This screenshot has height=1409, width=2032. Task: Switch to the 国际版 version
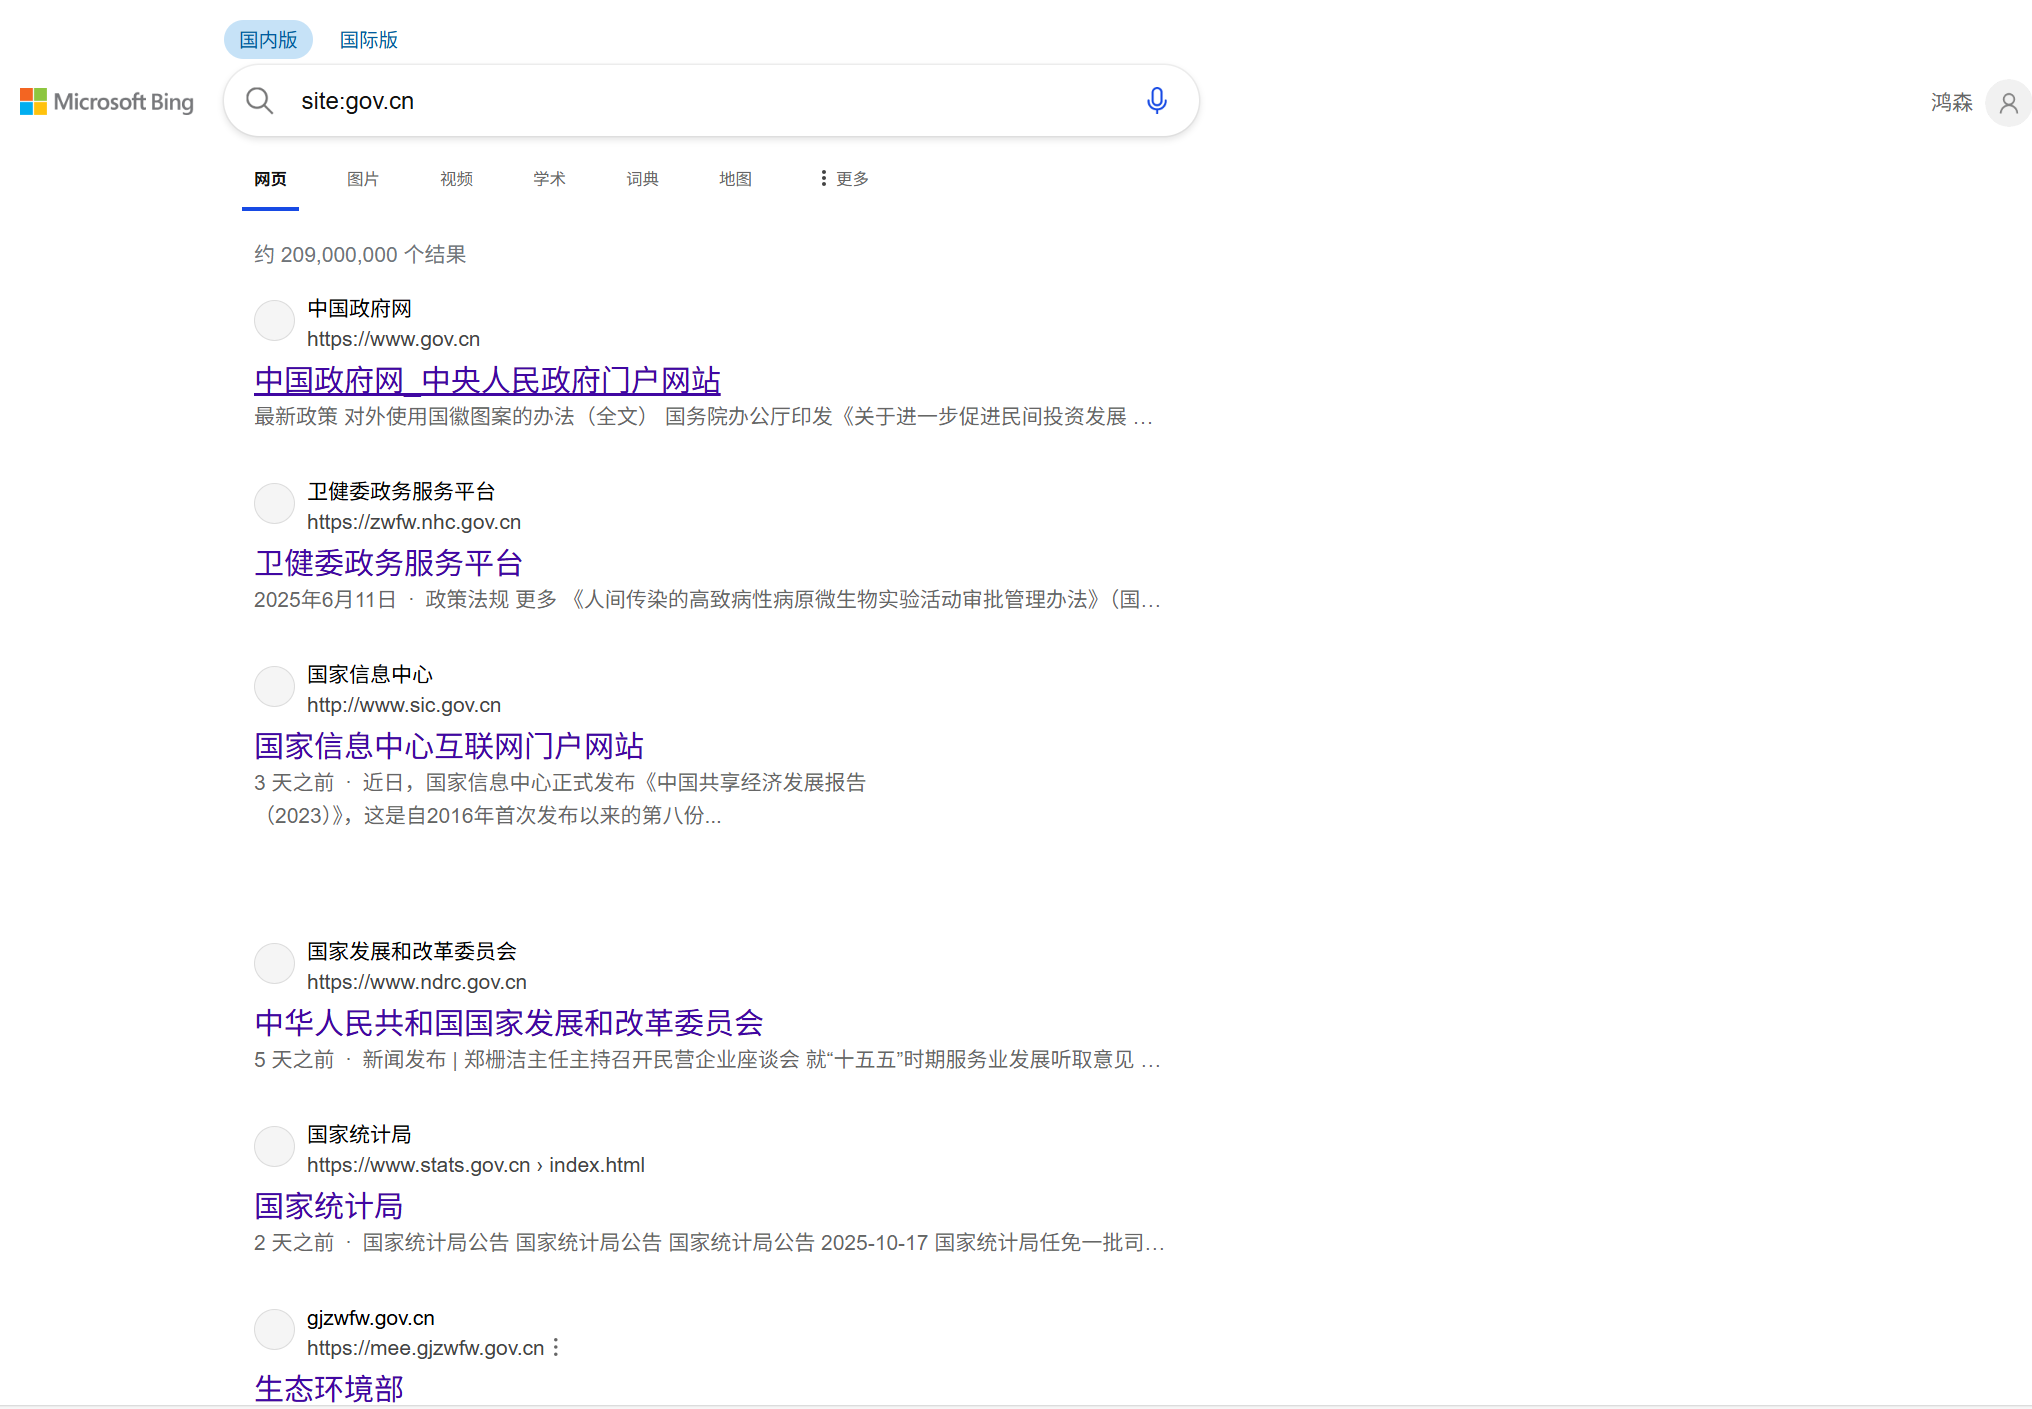coord(367,40)
